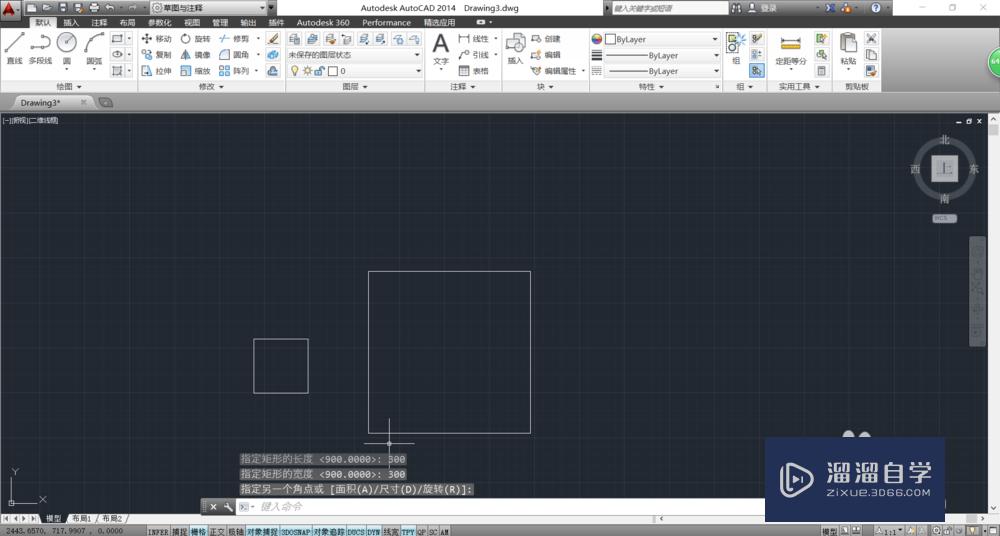The width and height of the screenshot is (1000, 536).
Task: Switch to the 视图 ribbon tab
Action: (192, 22)
